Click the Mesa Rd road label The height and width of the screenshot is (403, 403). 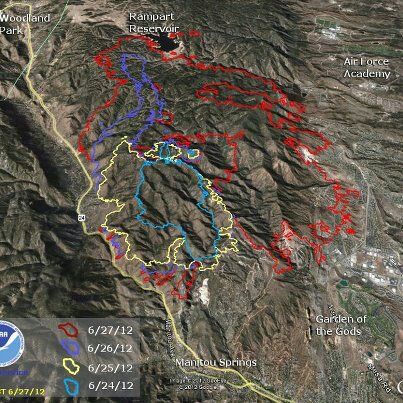(x=379, y=378)
